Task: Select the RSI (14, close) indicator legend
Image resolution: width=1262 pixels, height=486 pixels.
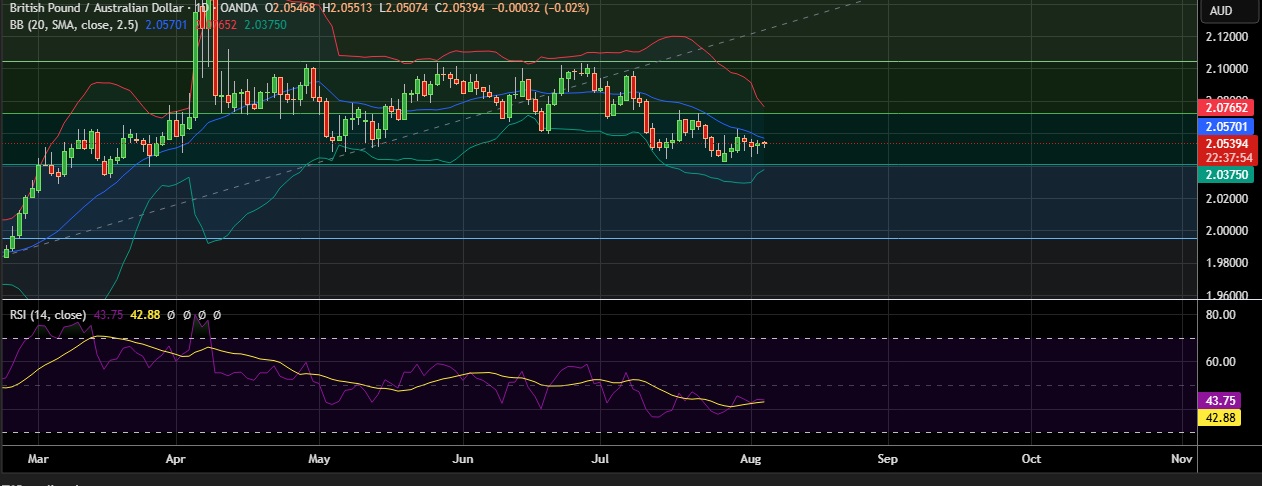Action: click(47, 314)
